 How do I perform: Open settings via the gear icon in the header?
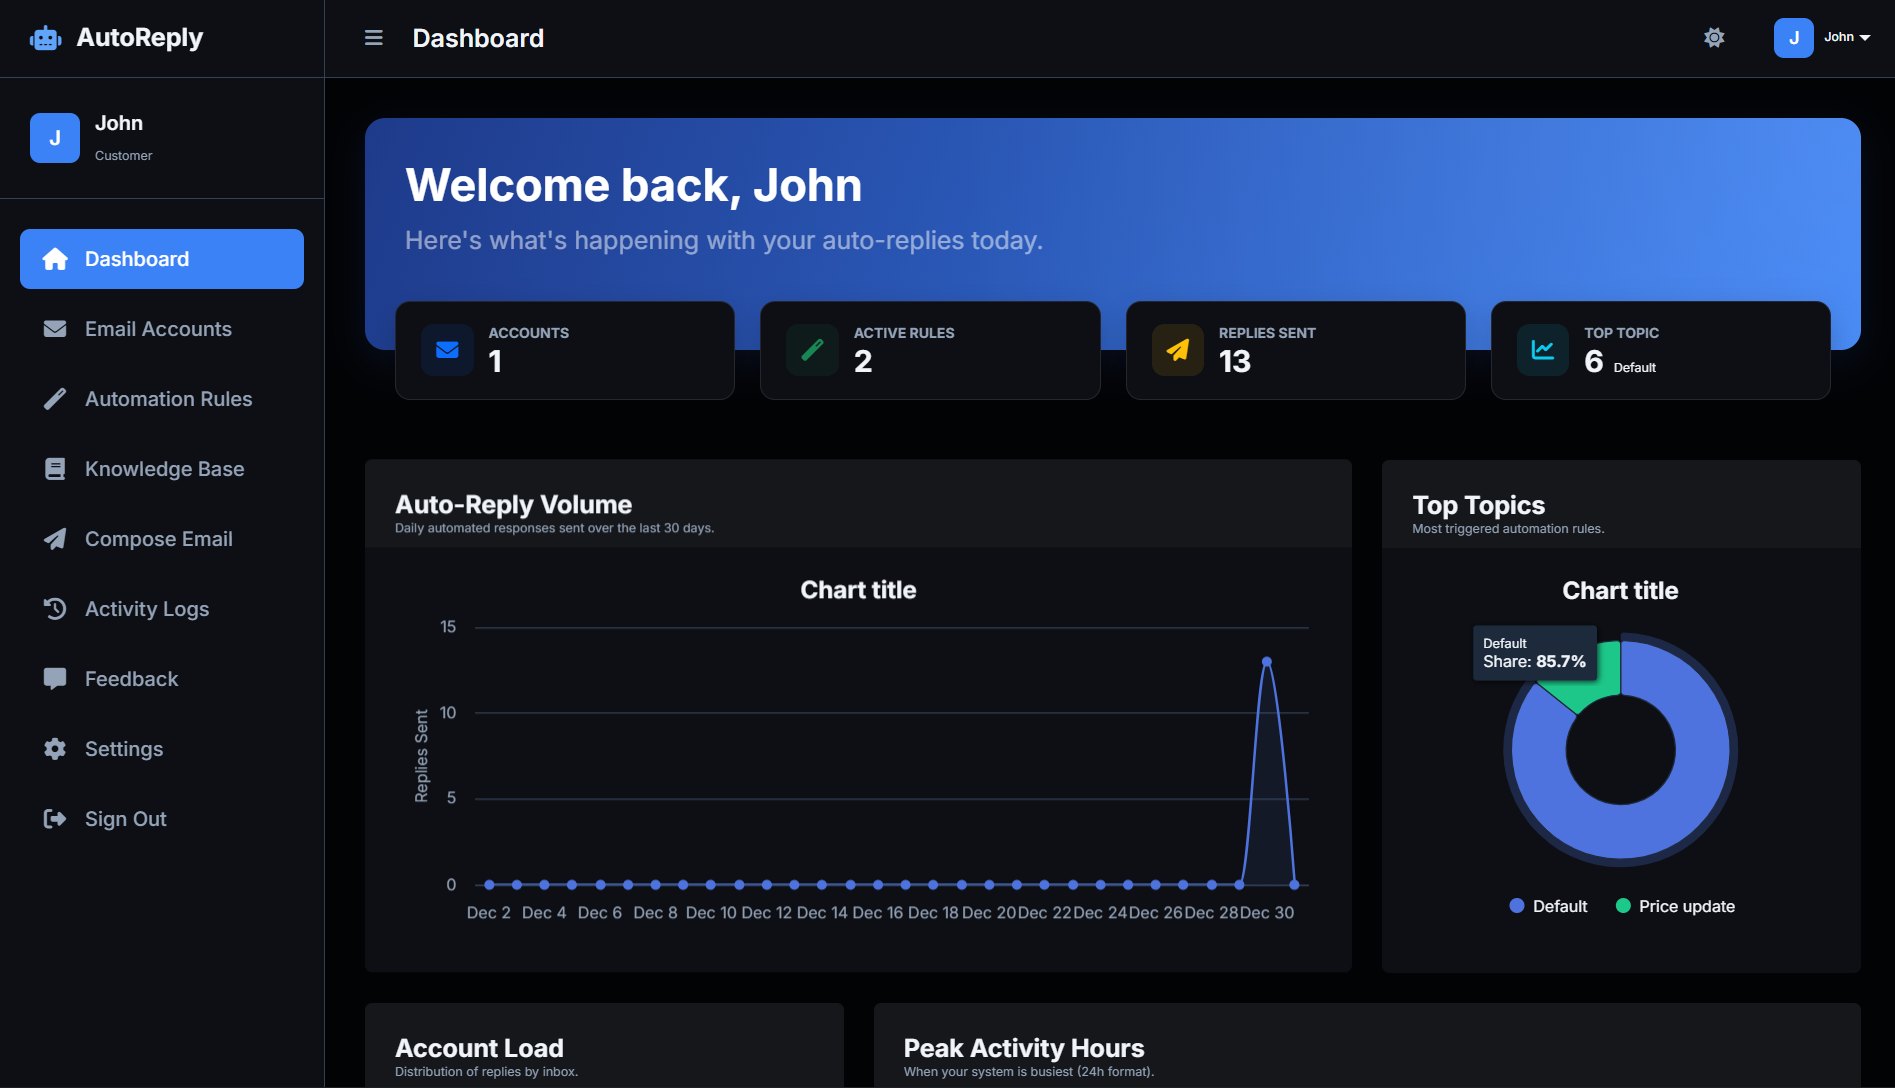[1713, 37]
